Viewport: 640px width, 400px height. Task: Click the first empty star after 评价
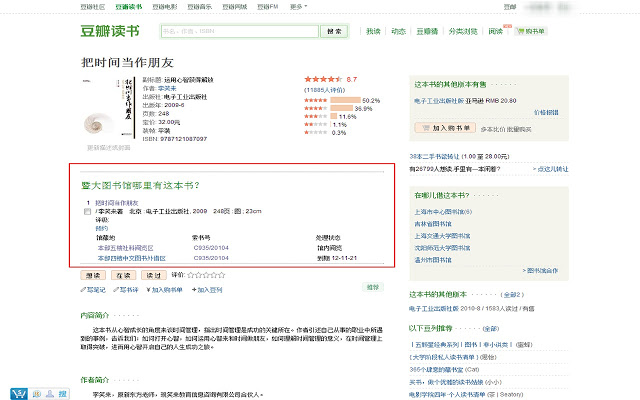click(191, 275)
